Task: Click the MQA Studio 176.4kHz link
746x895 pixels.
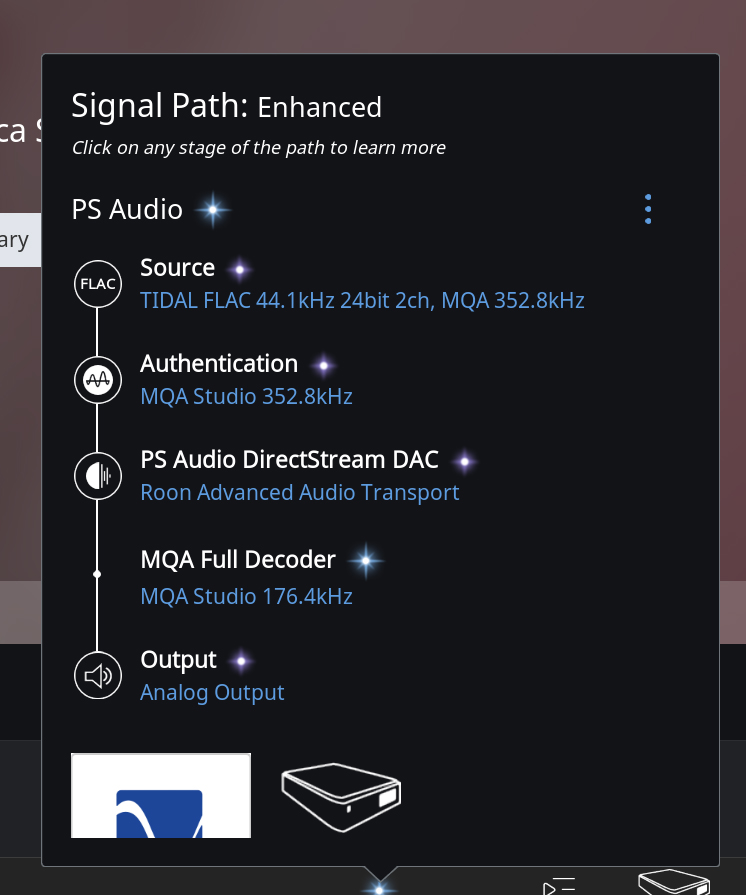Action: tap(246, 596)
